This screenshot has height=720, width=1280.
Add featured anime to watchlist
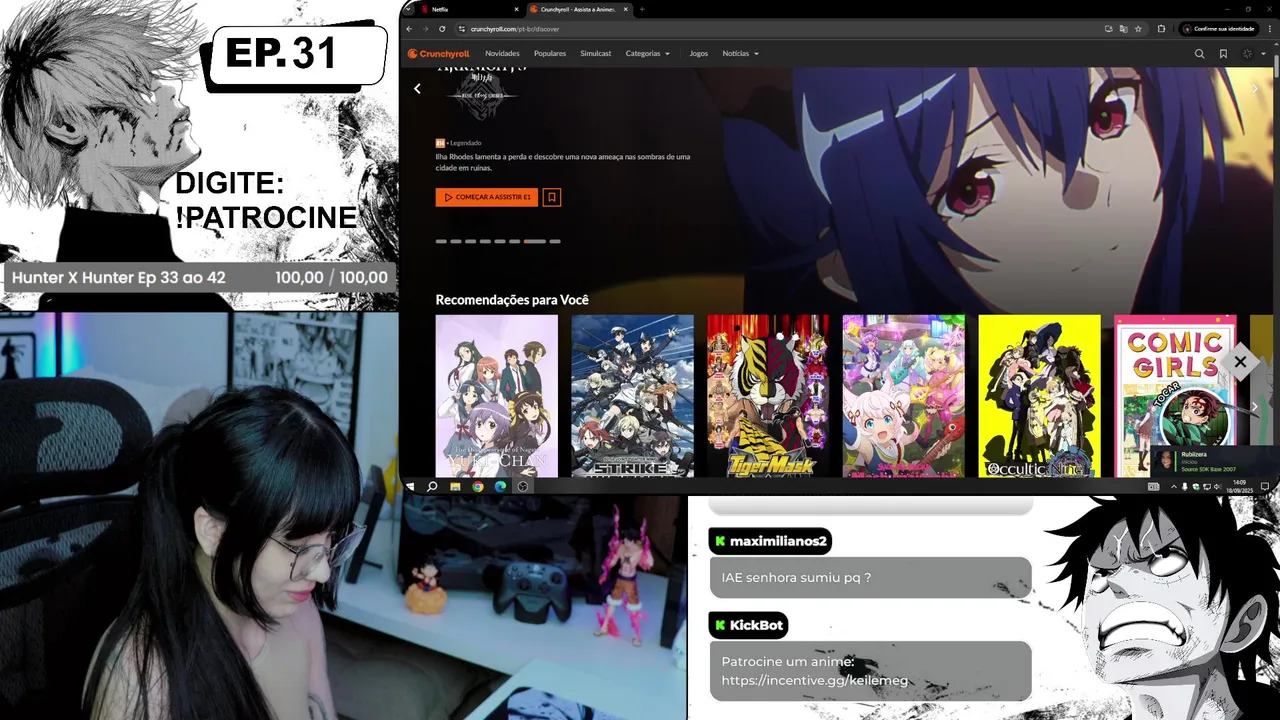click(x=552, y=197)
